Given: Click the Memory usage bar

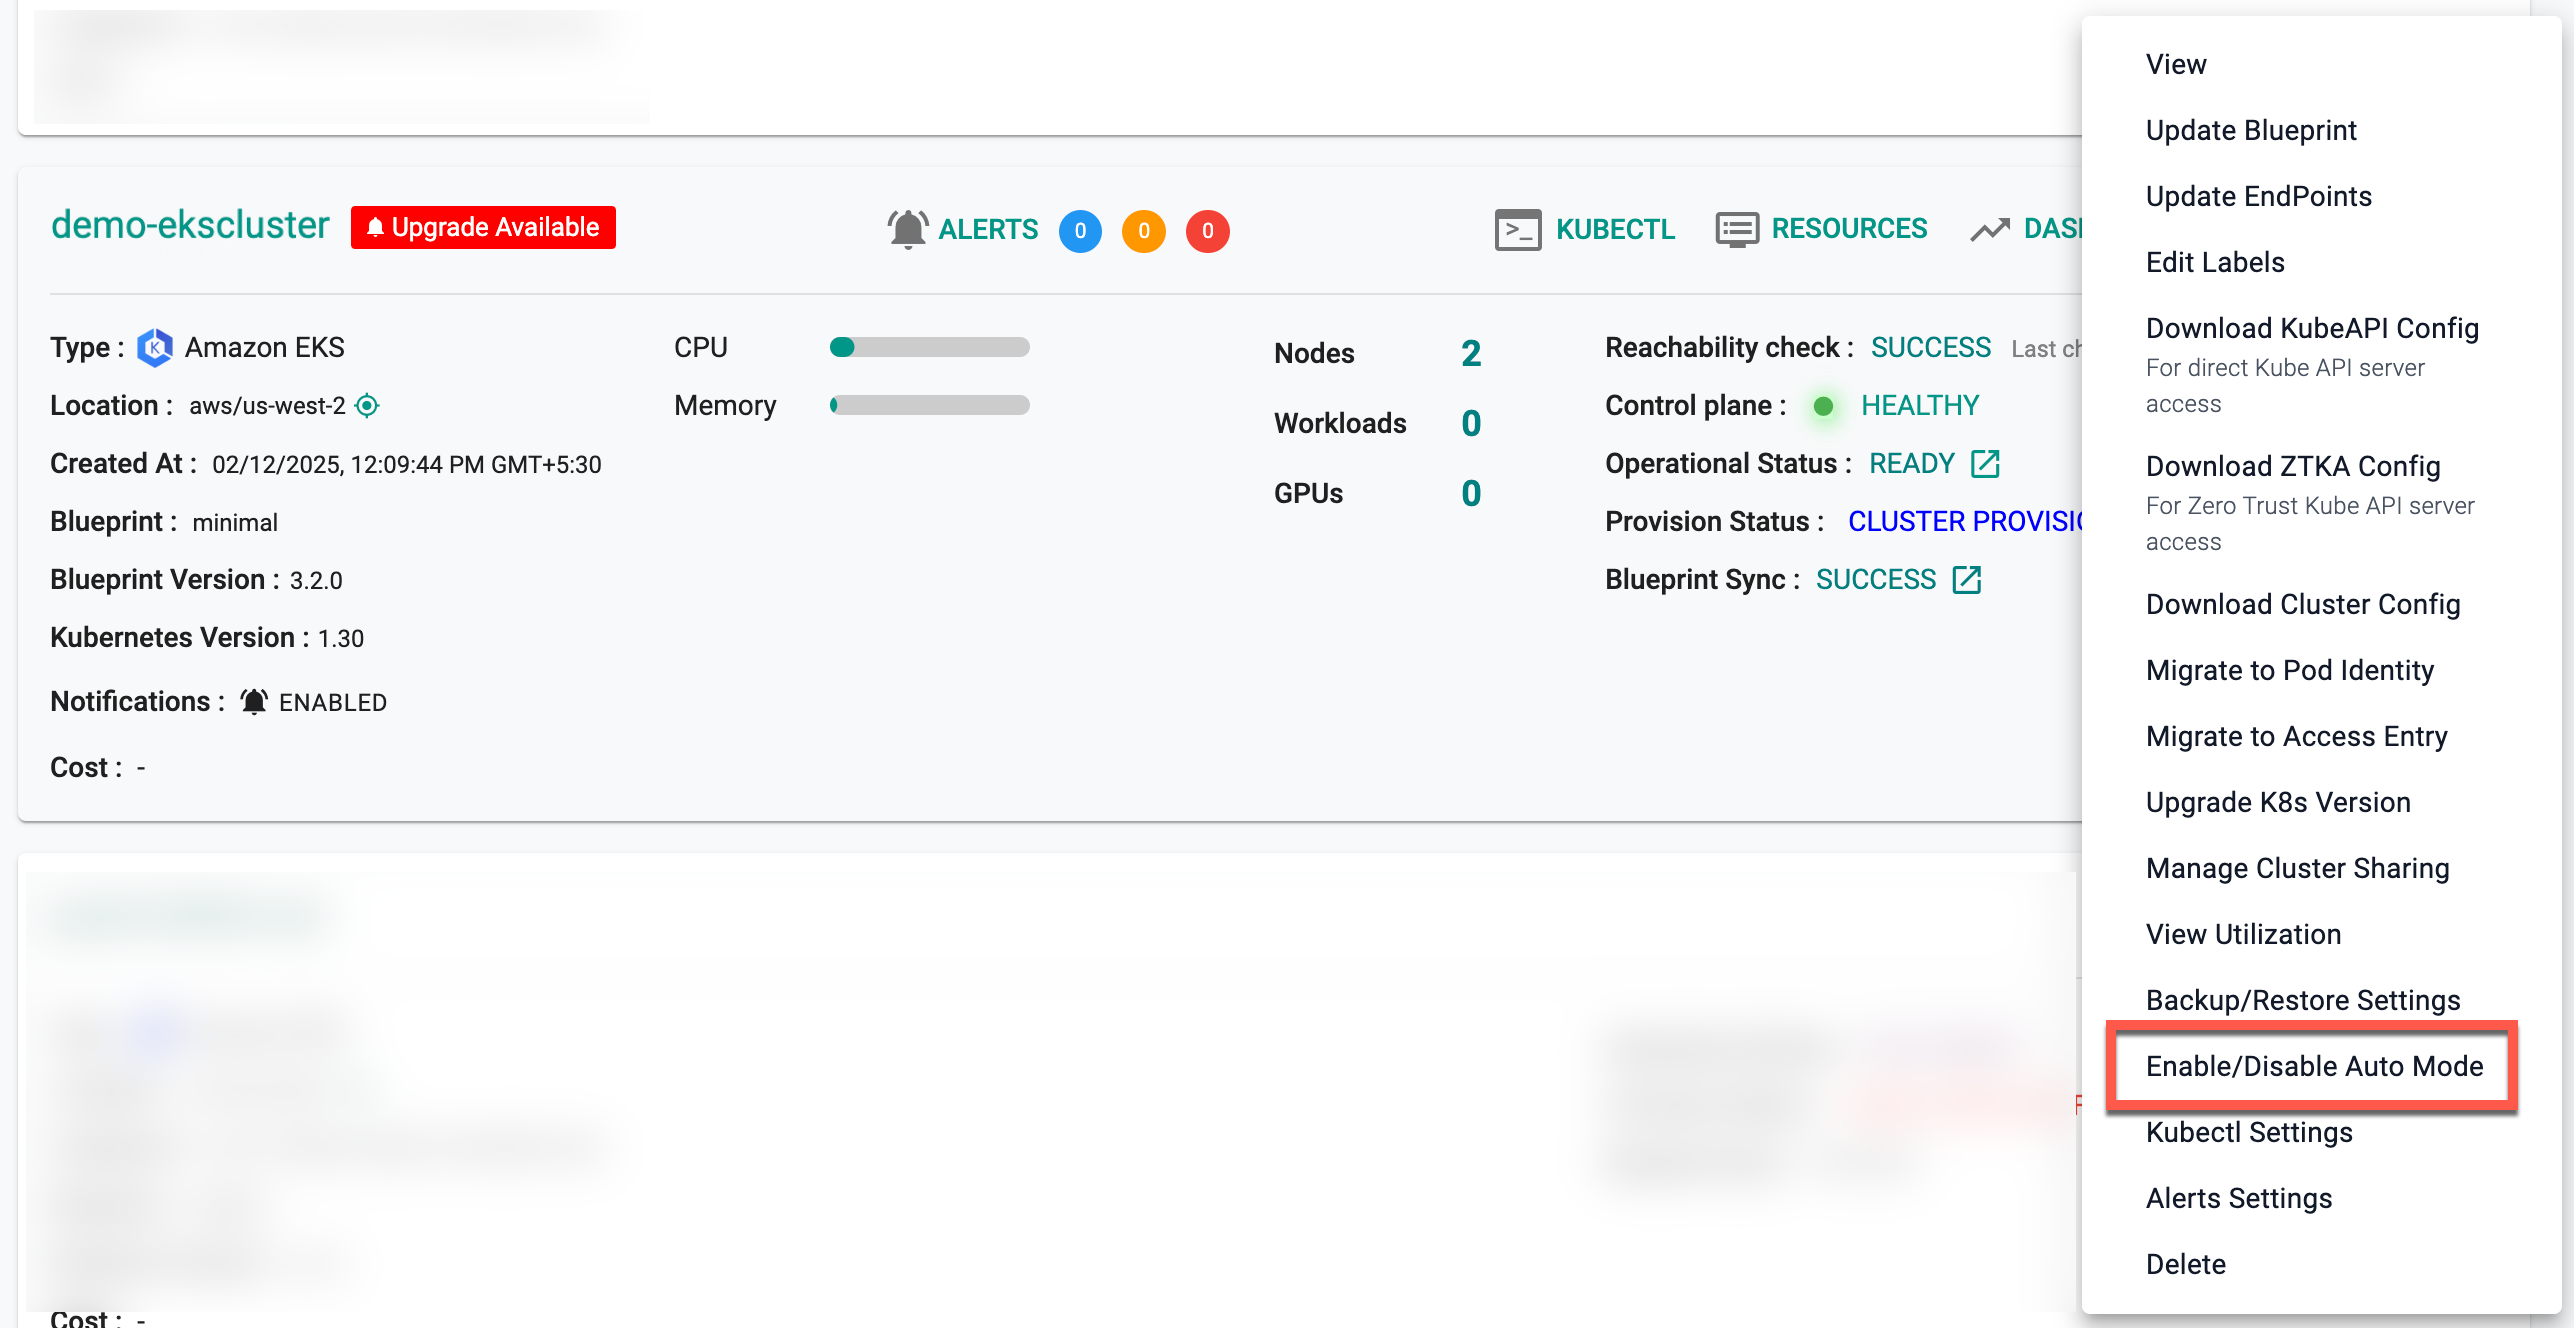Looking at the screenshot, I should point(929,405).
